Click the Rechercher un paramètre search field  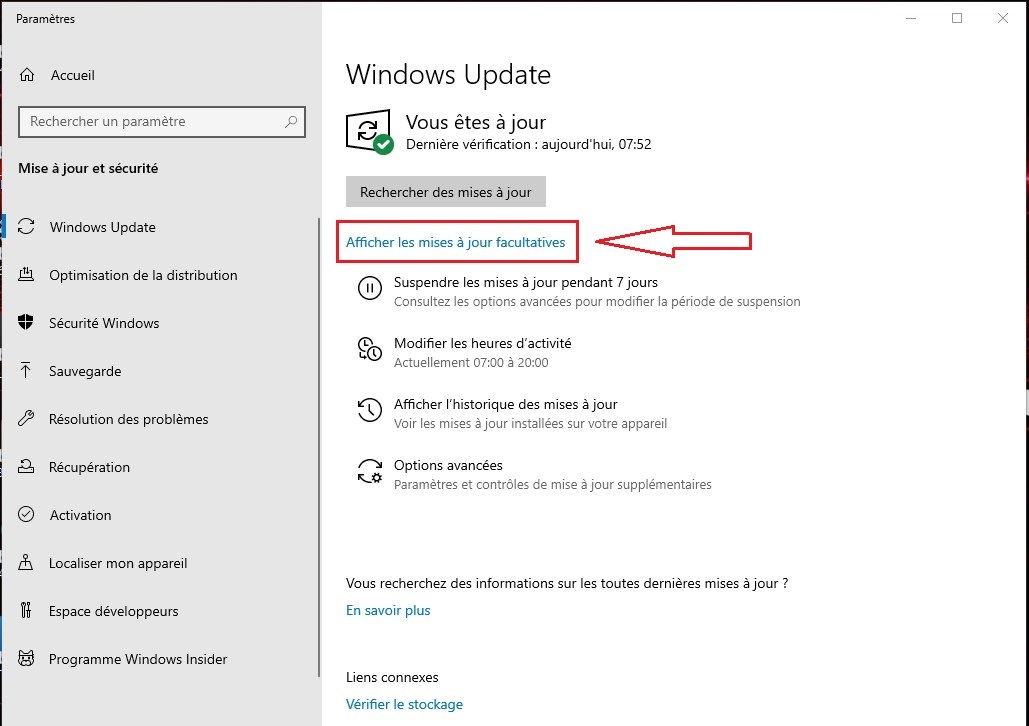(x=161, y=121)
